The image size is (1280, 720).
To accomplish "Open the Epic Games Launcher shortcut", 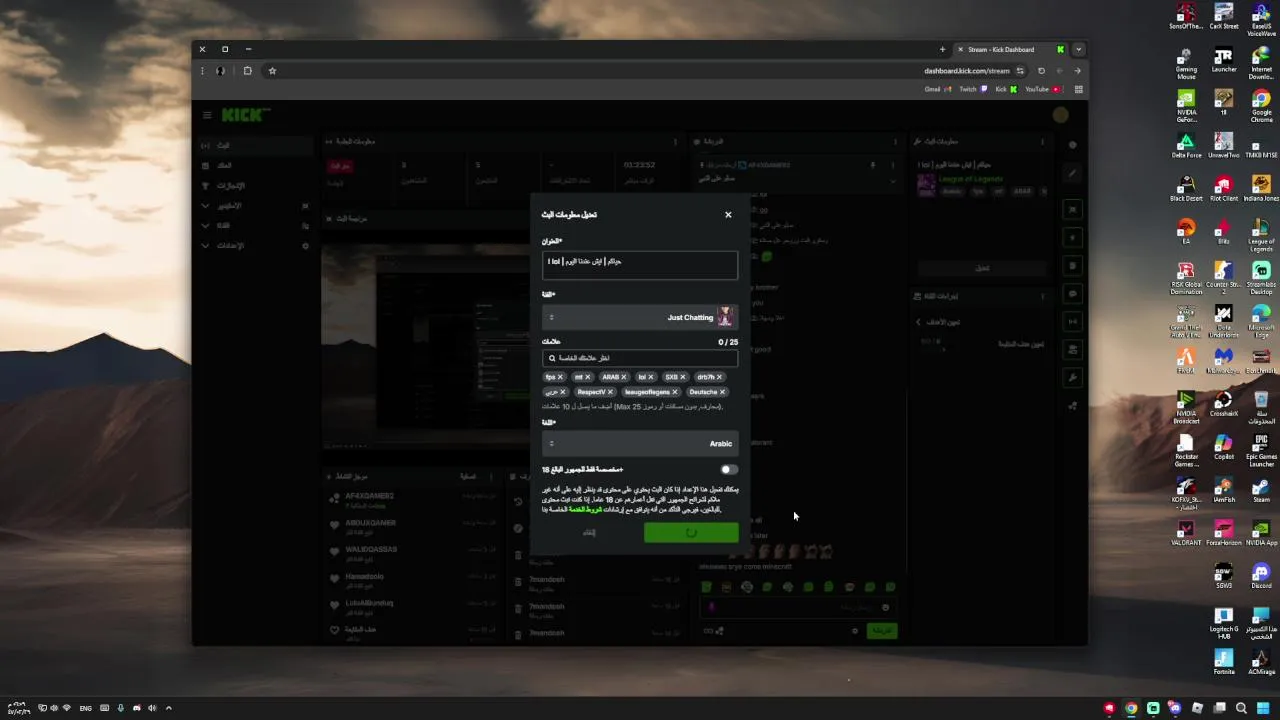I will pos(1261,450).
